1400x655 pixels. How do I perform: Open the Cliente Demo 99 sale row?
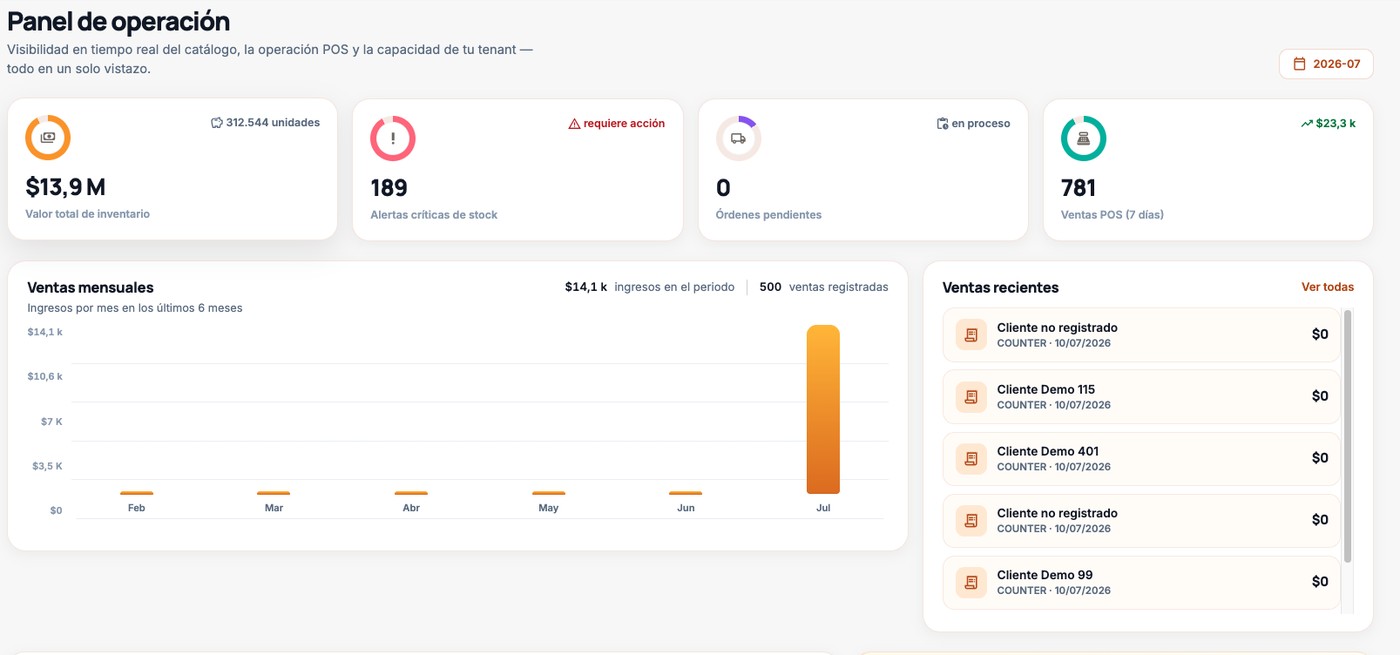pyautogui.click(x=1141, y=582)
